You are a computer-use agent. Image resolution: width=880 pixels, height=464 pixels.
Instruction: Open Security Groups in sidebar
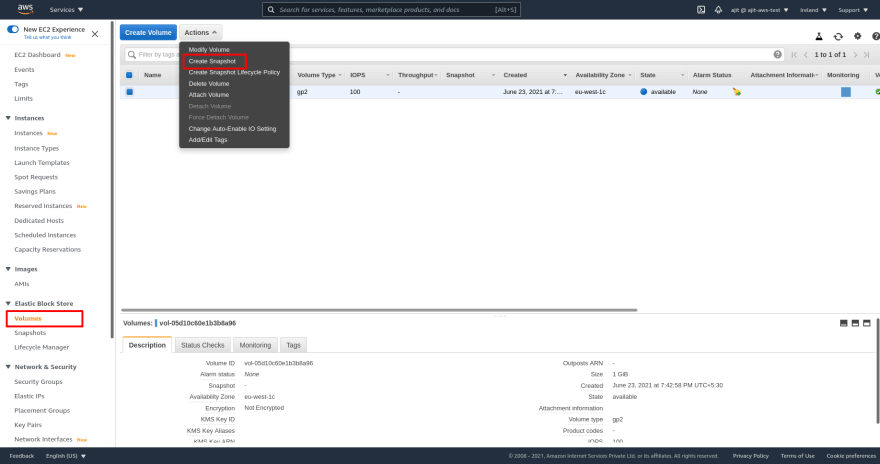coord(38,382)
